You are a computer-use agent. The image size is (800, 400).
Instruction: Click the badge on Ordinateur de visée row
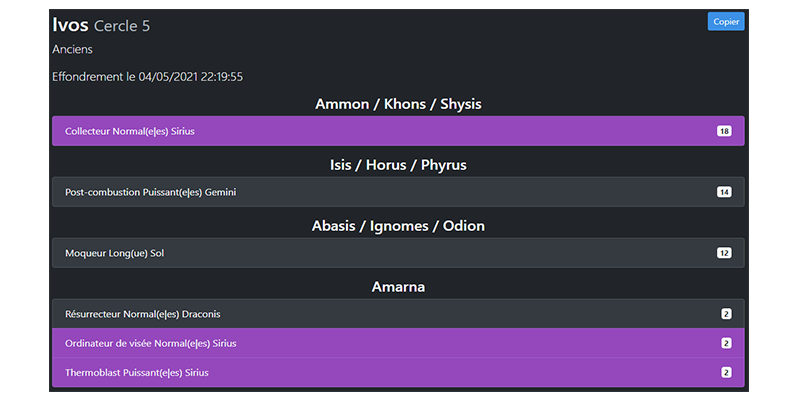click(726, 343)
